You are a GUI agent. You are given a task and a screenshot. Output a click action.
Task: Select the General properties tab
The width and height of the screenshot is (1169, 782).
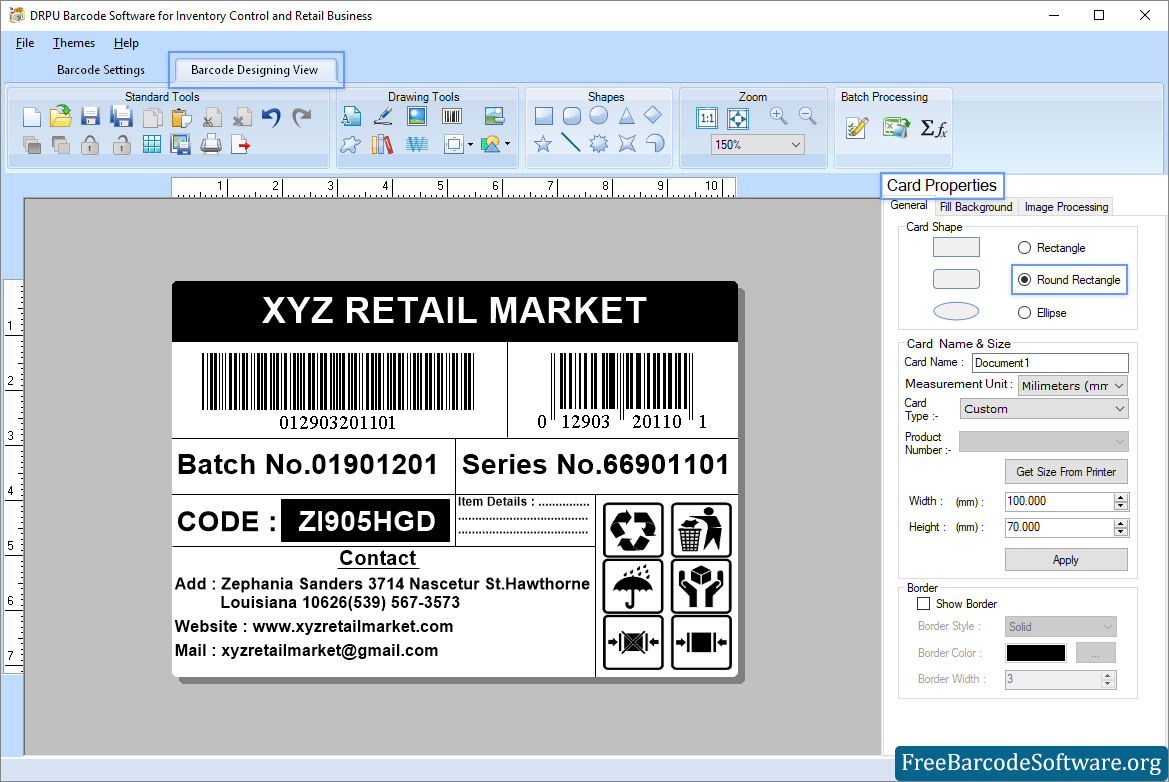click(909, 206)
